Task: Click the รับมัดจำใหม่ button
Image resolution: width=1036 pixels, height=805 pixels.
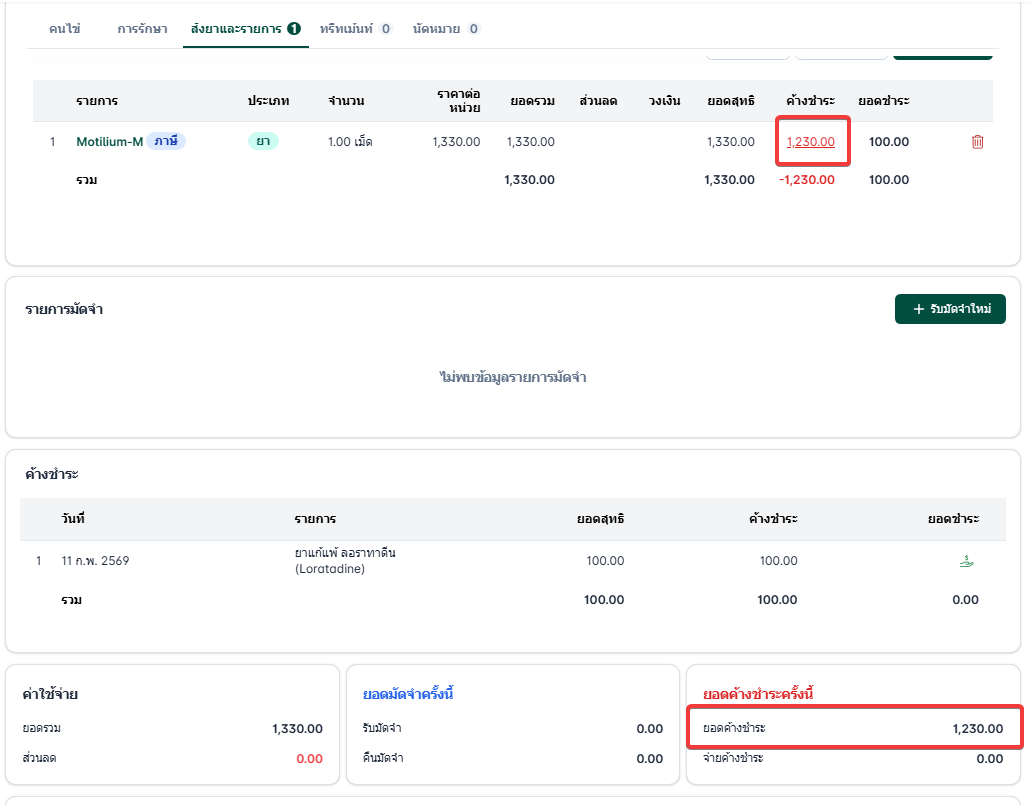Action: click(x=950, y=309)
